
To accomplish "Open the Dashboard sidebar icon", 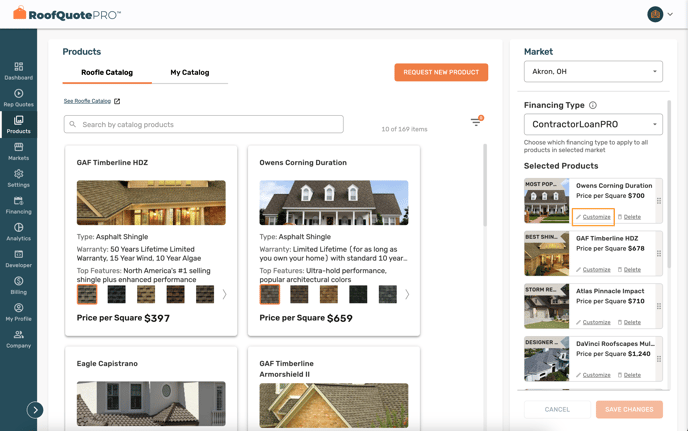I will (x=18, y=71).
